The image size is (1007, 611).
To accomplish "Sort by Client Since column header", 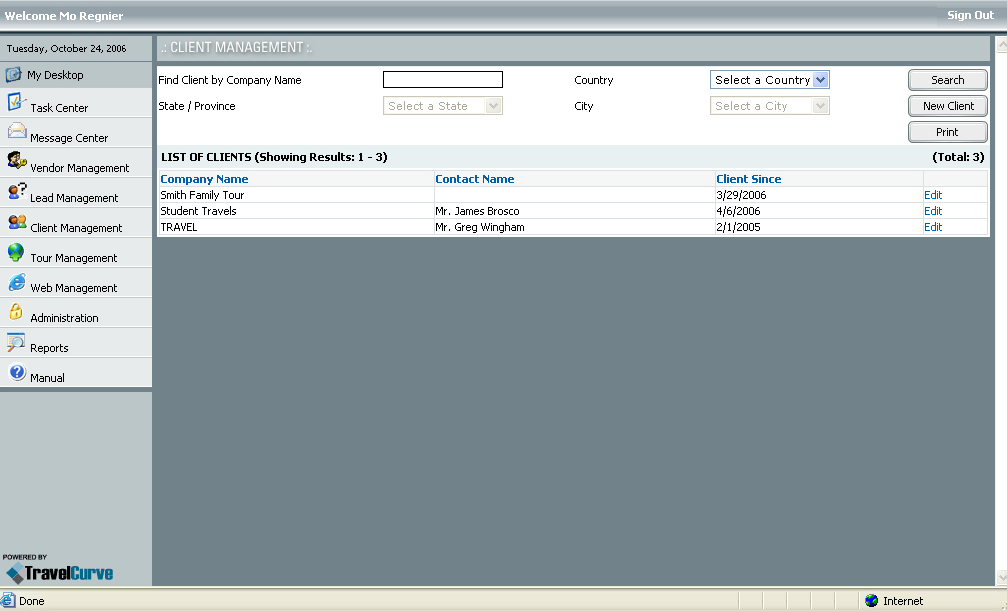I will point(748,179).
